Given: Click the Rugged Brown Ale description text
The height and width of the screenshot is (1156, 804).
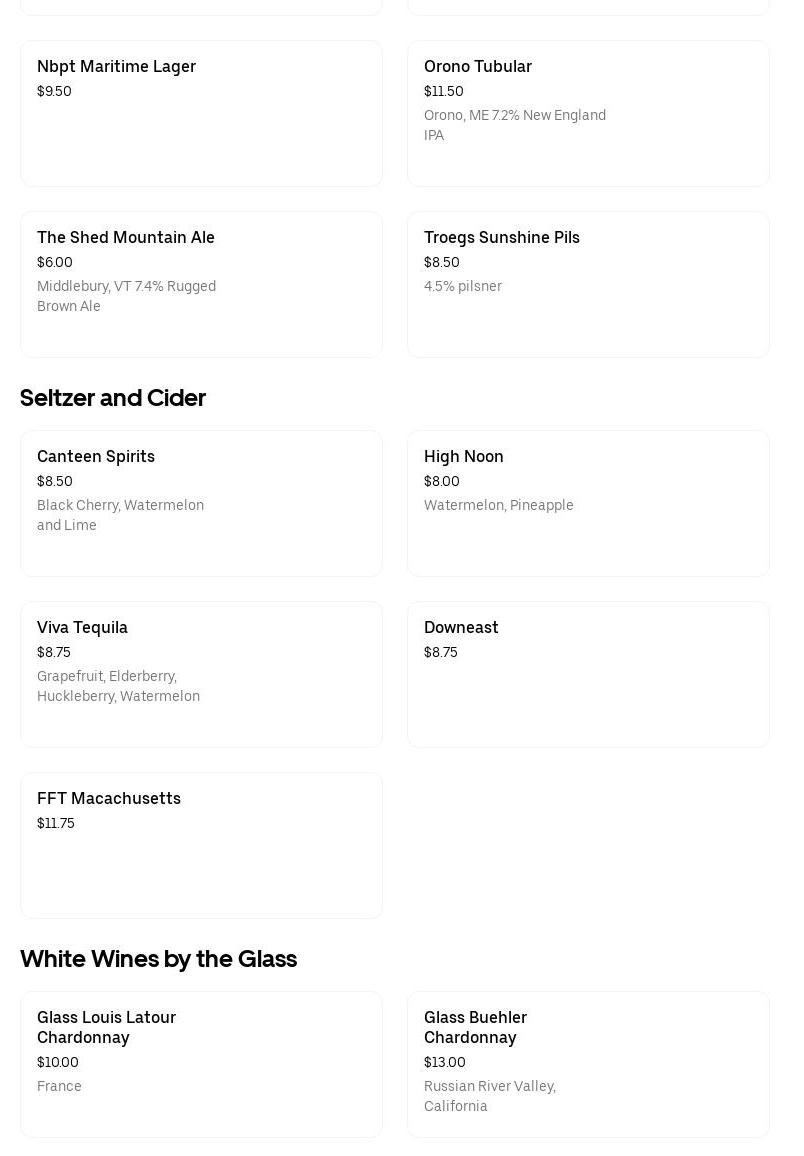Looking at the screenshot, I should click(126, 296).
